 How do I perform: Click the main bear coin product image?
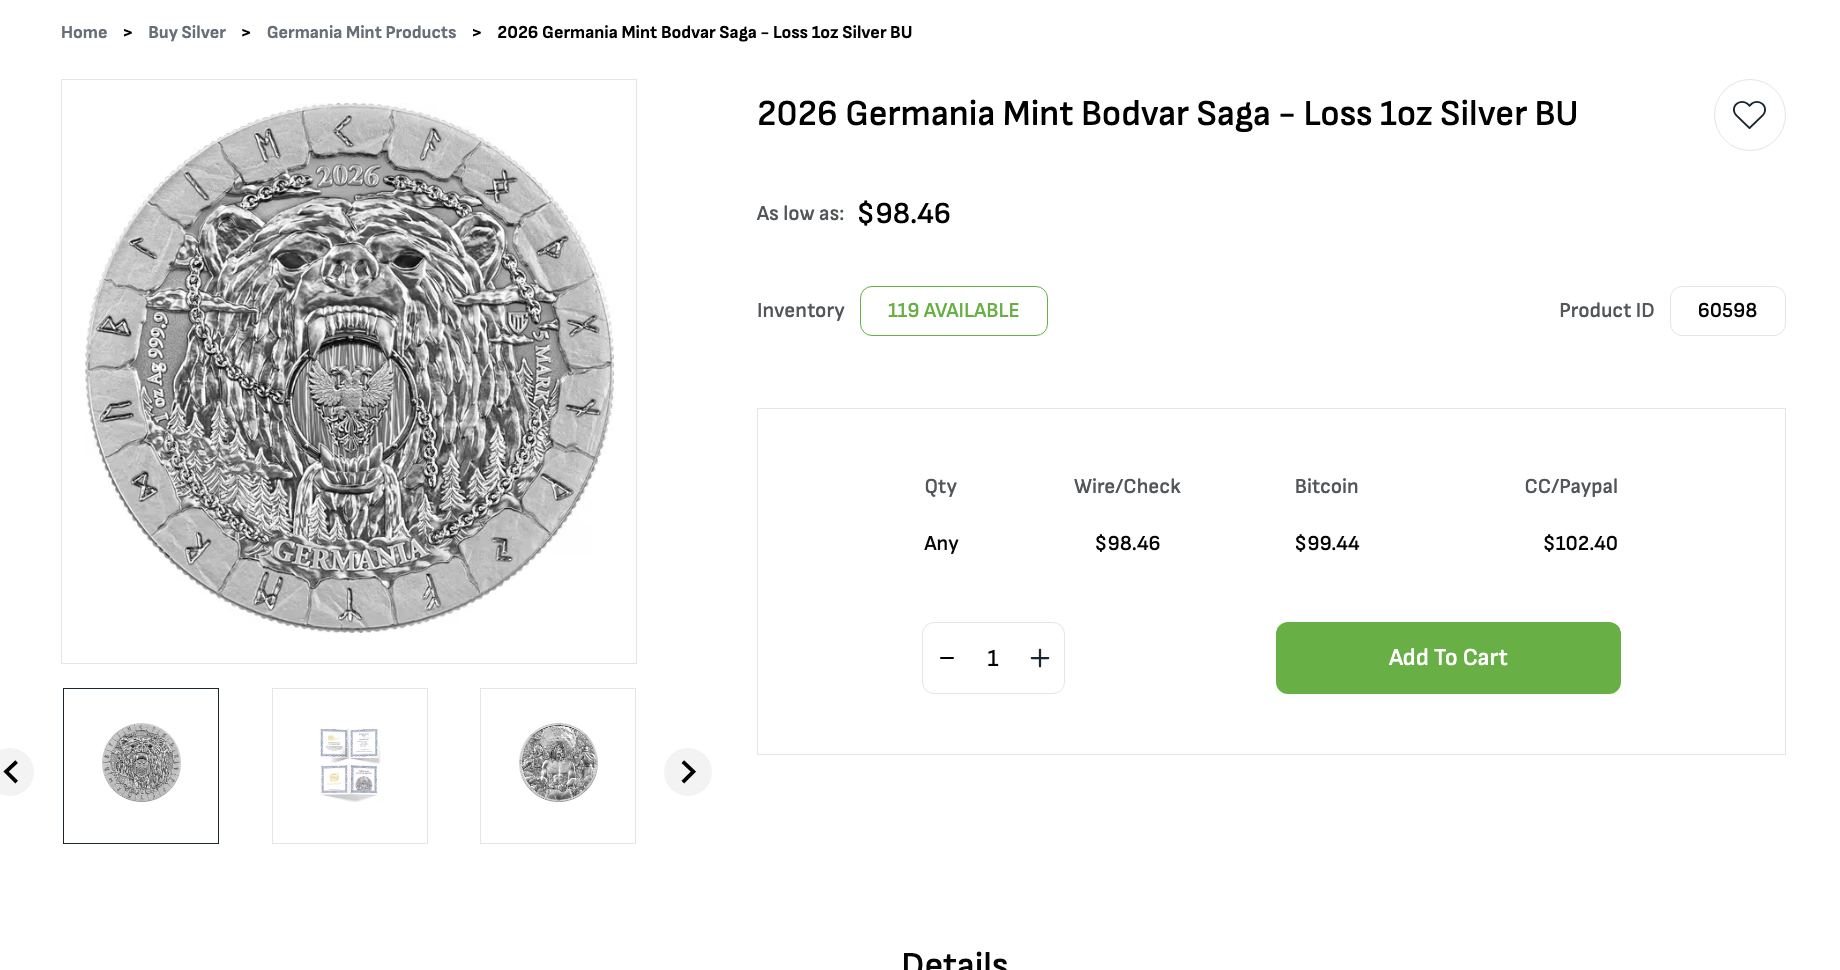tap(349, 370)
